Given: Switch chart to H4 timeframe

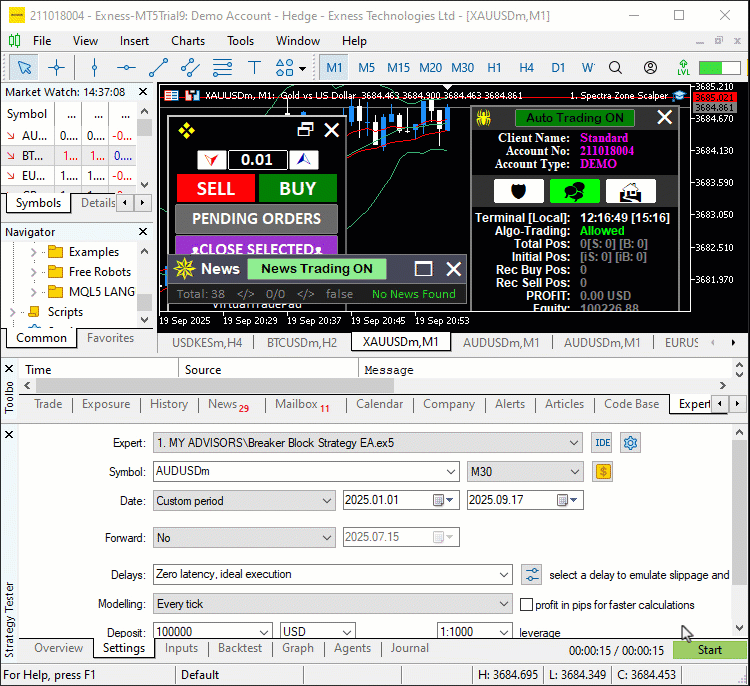Looking at the screenshot, I should (x=526, y=68).
